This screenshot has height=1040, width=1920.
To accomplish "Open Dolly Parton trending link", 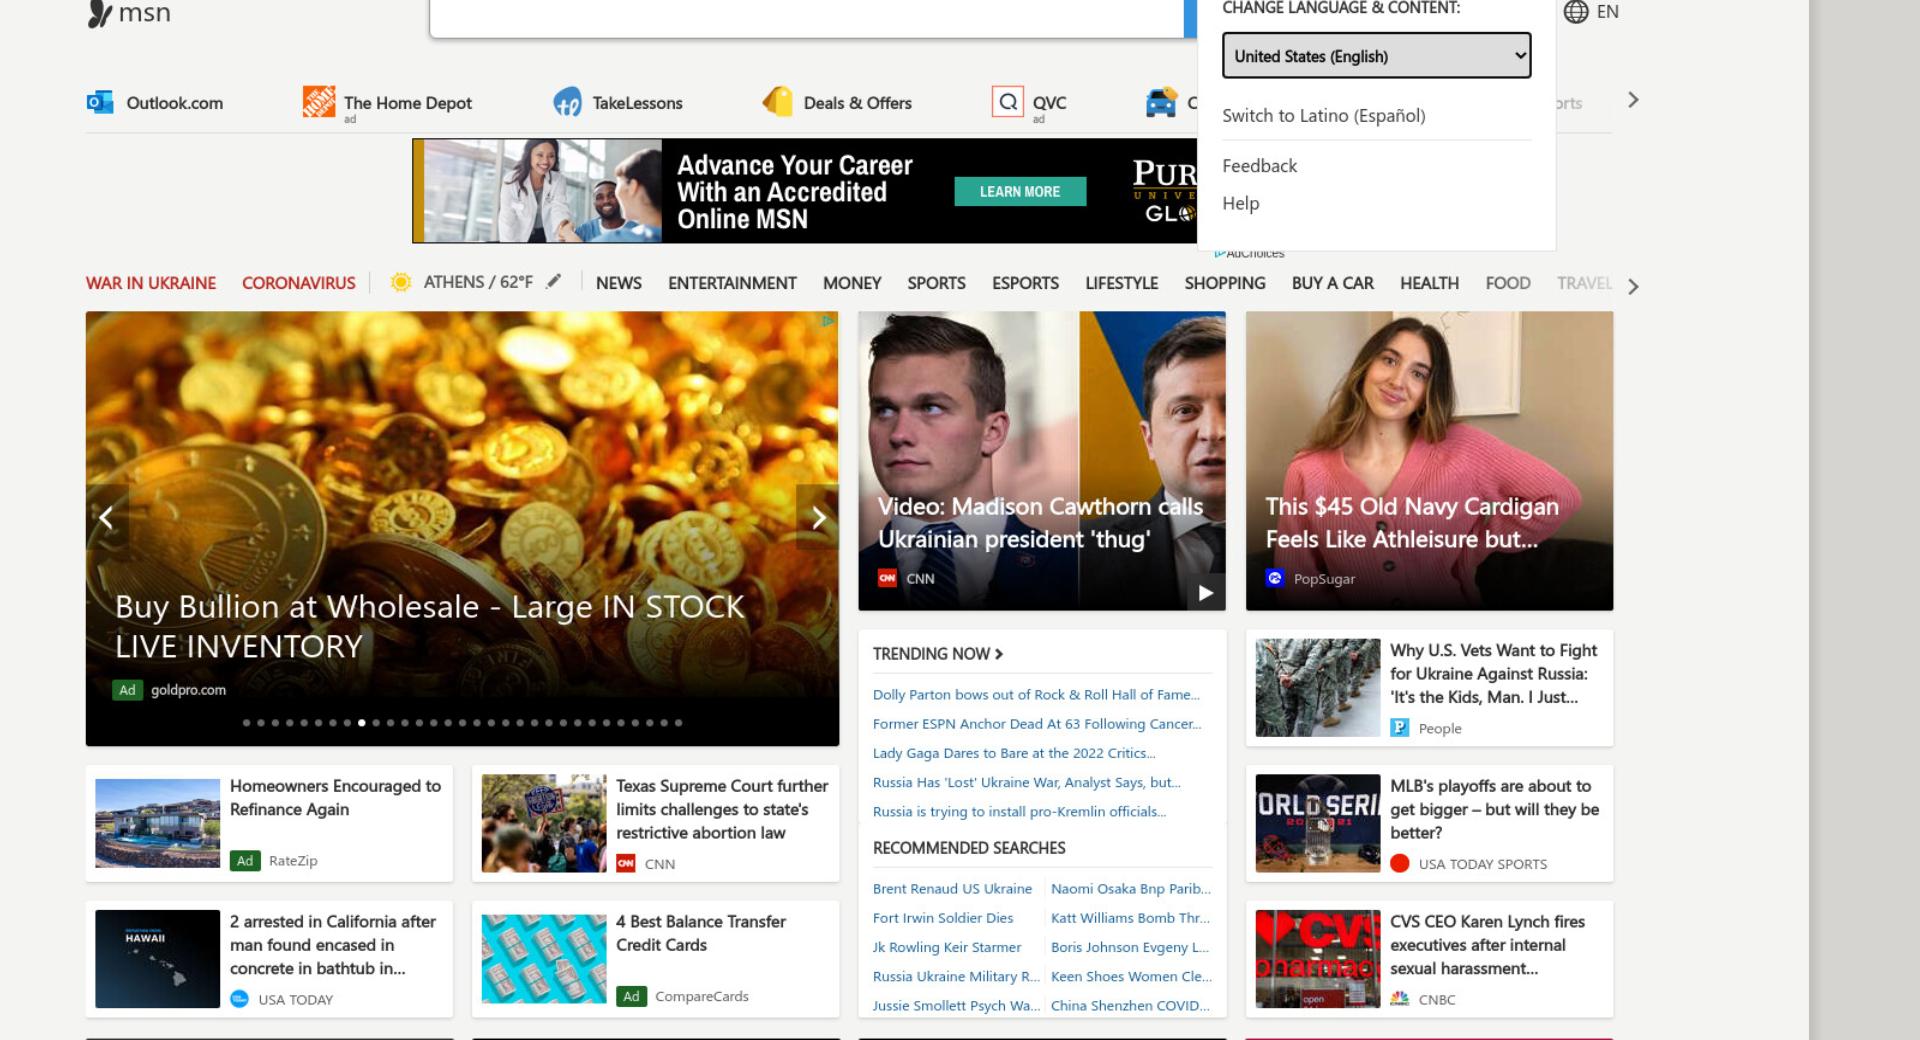I will coord(1036,694).
